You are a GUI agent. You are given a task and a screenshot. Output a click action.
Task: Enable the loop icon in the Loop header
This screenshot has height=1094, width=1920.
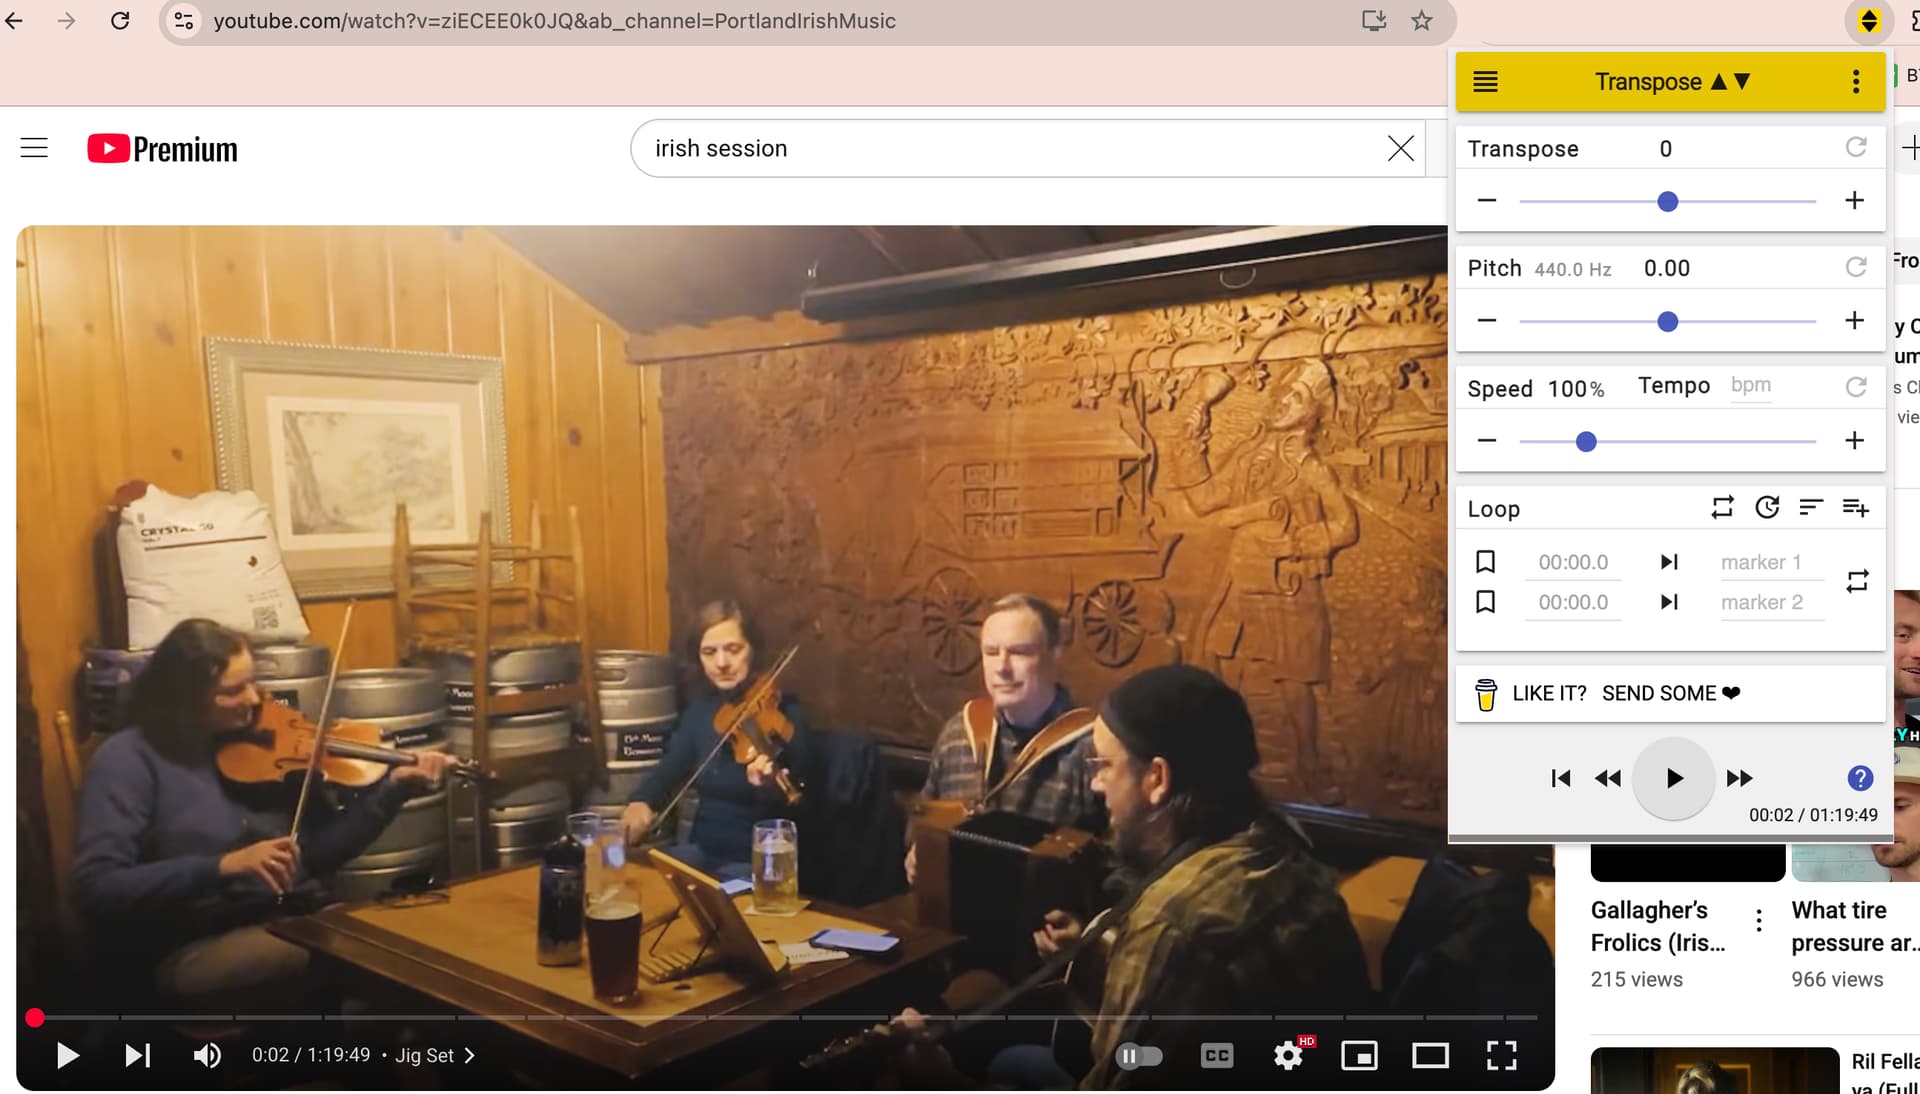pos(1722,508)
